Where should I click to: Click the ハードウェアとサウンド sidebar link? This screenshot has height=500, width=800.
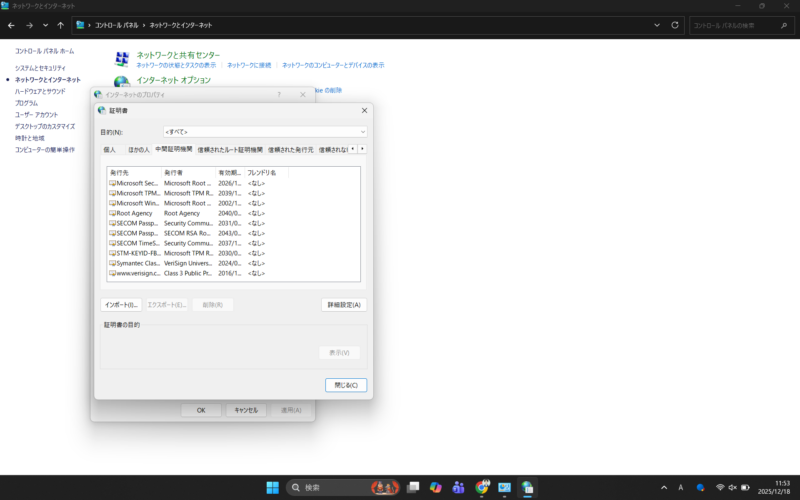(40, 91)
